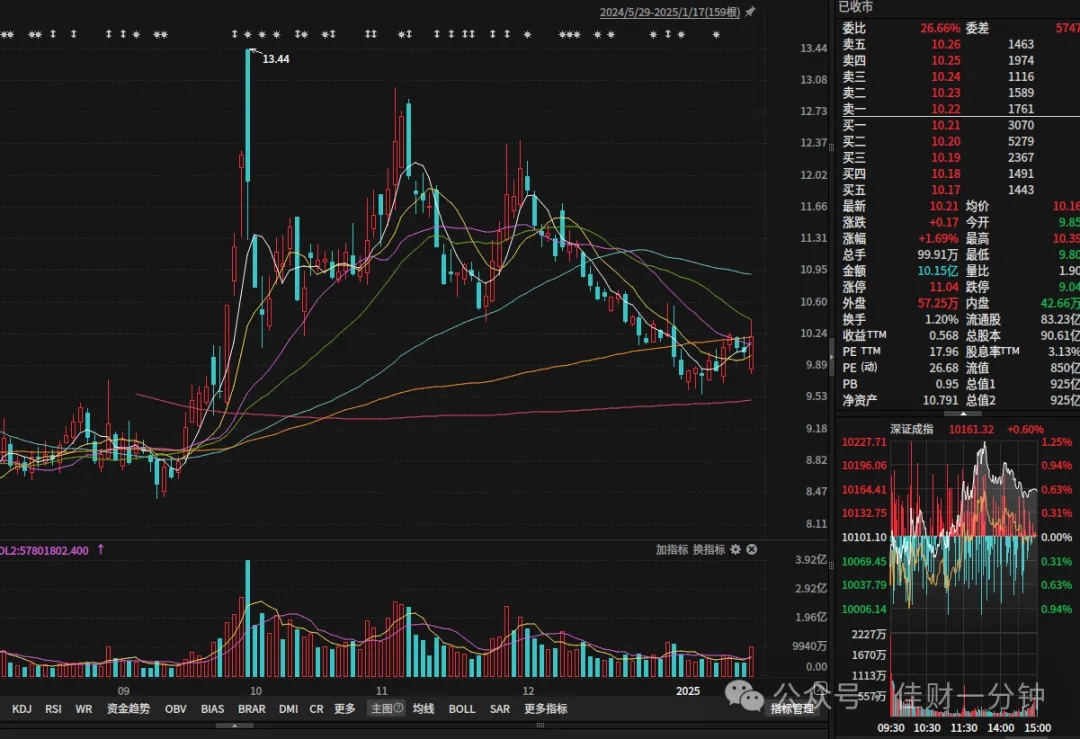Select the CR indicator tab
The width and height of the screenshot is (1080, 739).
pos(316,709)
